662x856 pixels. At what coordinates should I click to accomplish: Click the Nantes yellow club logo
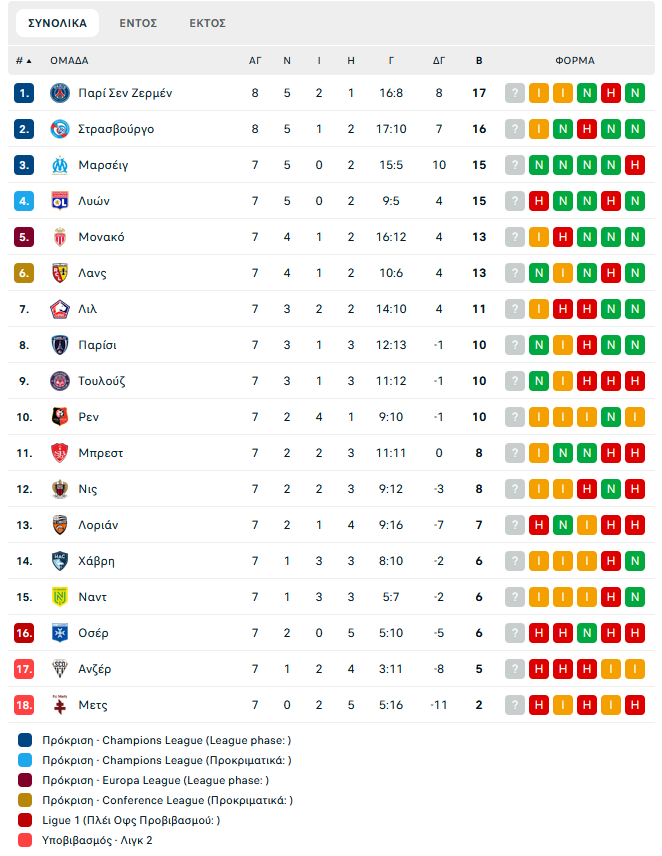[x=59, y=597]
